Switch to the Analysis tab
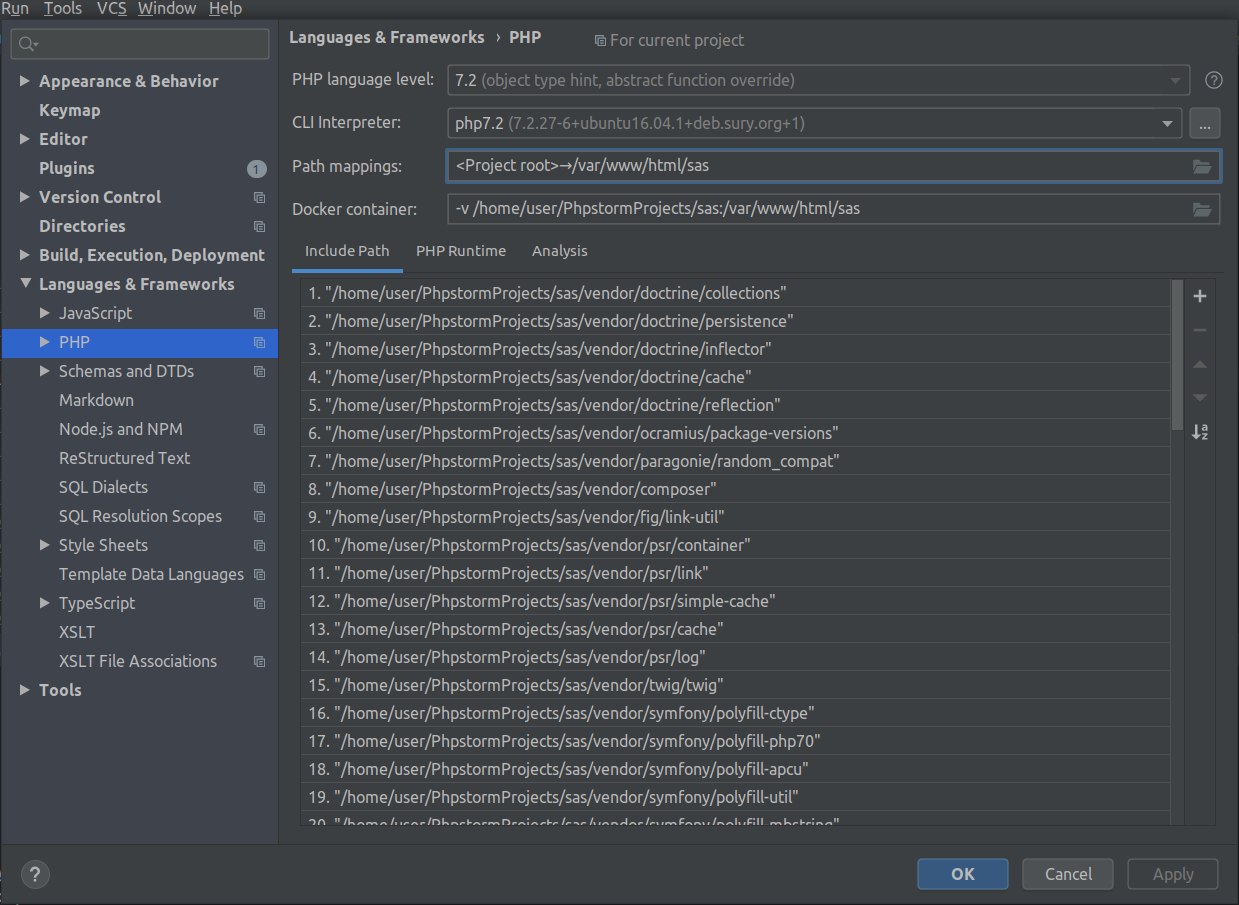This screenshot has width=1239, height=905. click(560, 251)
